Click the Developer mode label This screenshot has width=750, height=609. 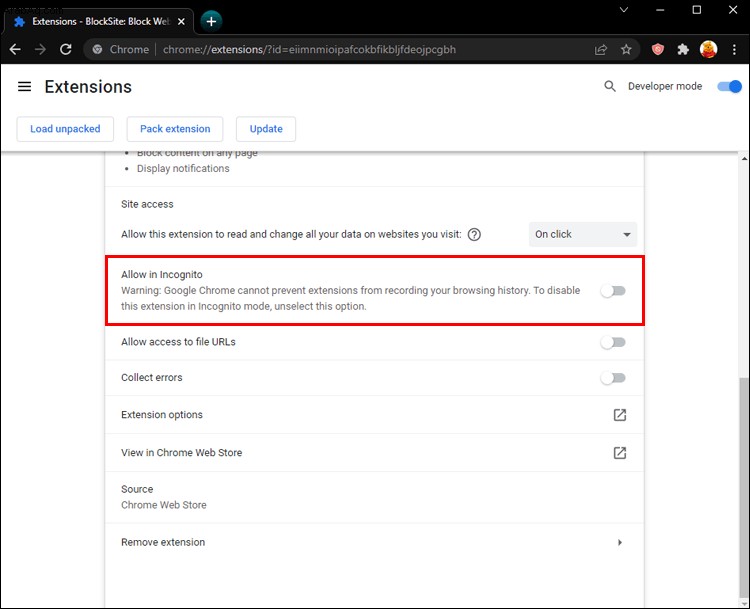tap(665, 86)
